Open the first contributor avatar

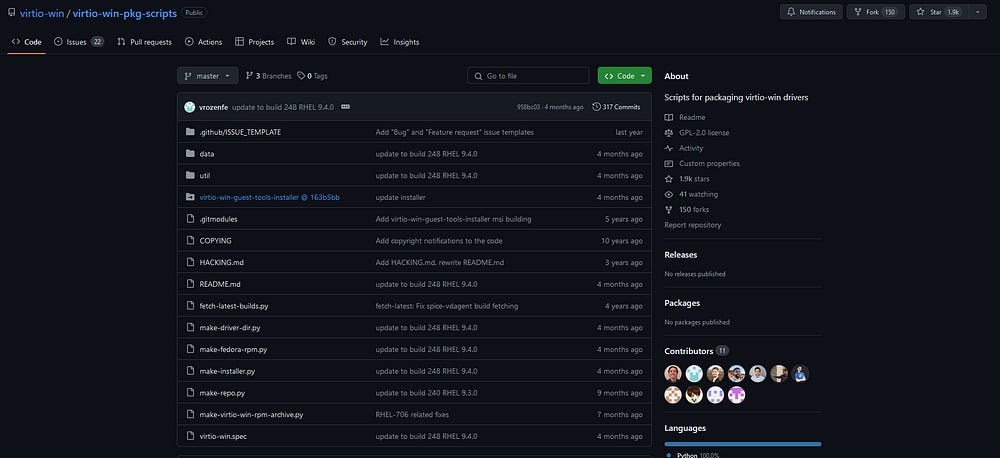[x=673, y=373]
